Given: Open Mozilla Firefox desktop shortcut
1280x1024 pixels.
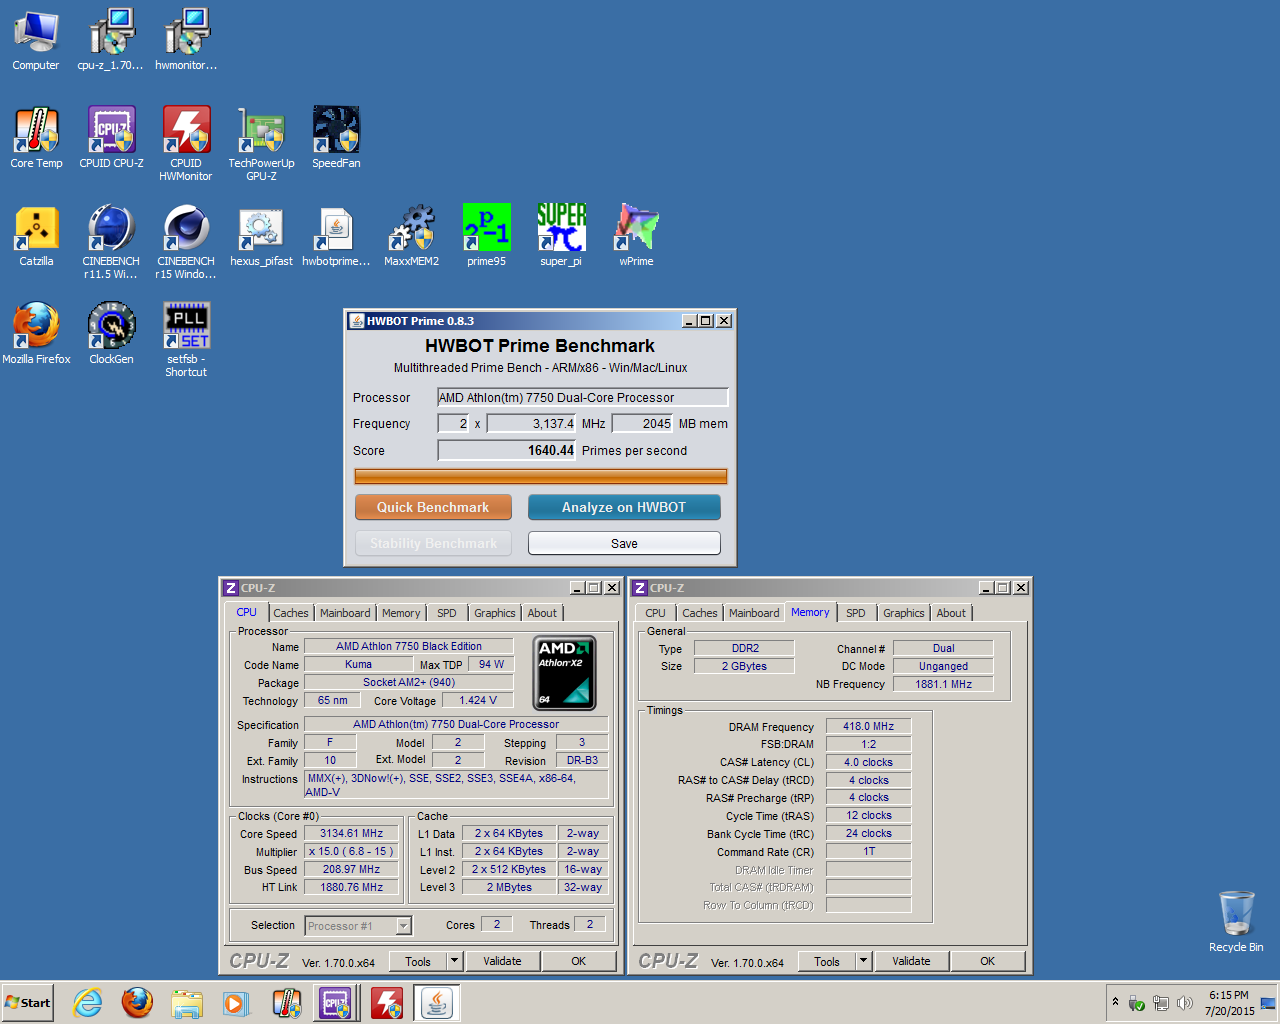Looking at the screenshot, I should [x=36, y=334].
